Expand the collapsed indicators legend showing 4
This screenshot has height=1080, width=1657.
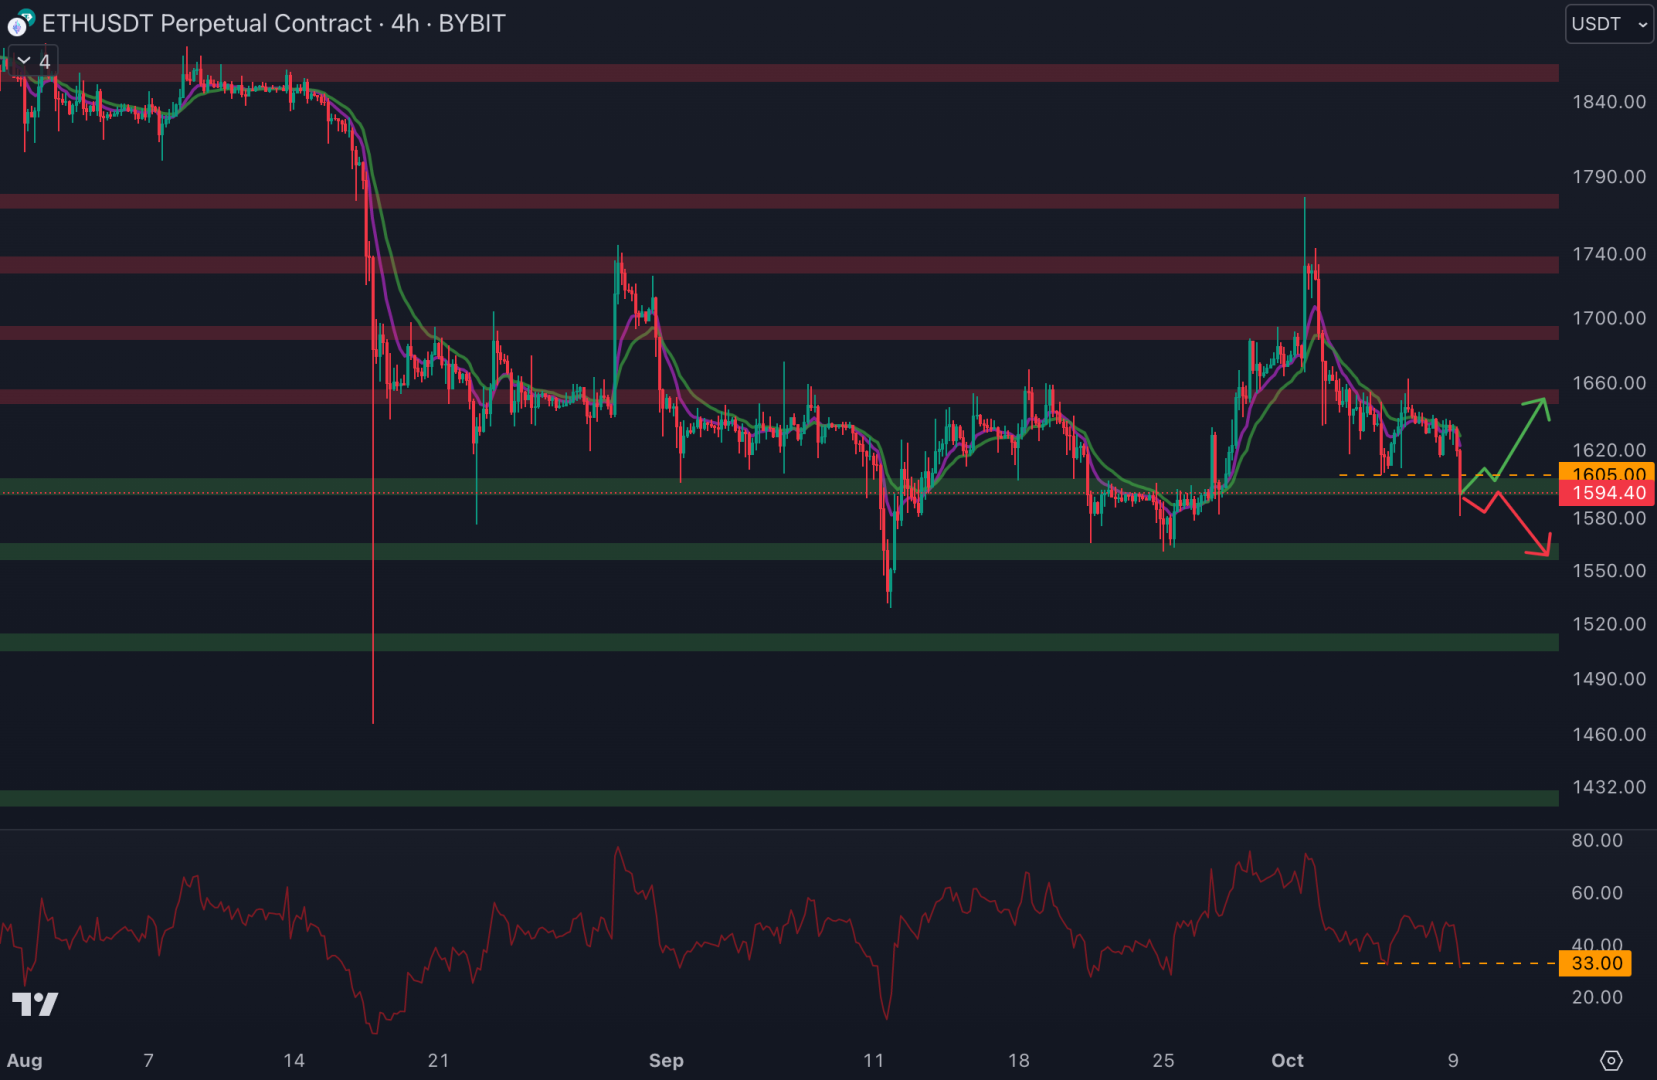pos(33,61)
